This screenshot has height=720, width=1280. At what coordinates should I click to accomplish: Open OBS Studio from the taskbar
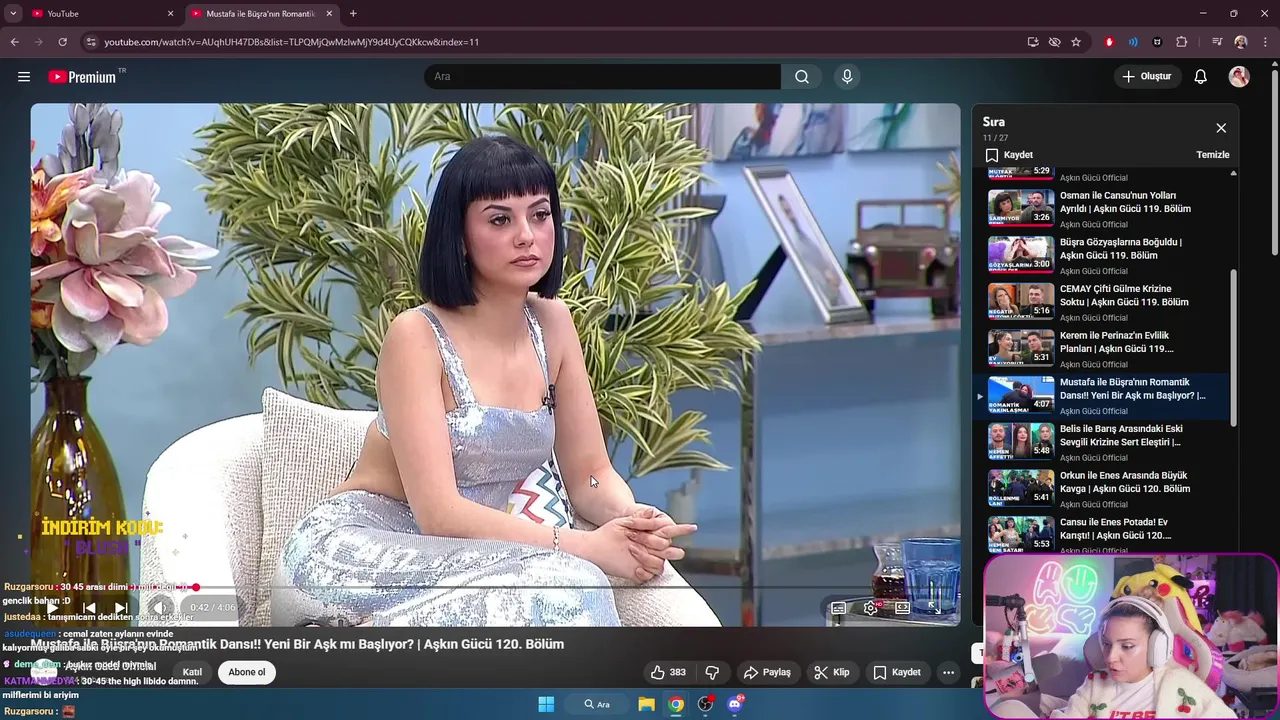[x=706, y=704]
